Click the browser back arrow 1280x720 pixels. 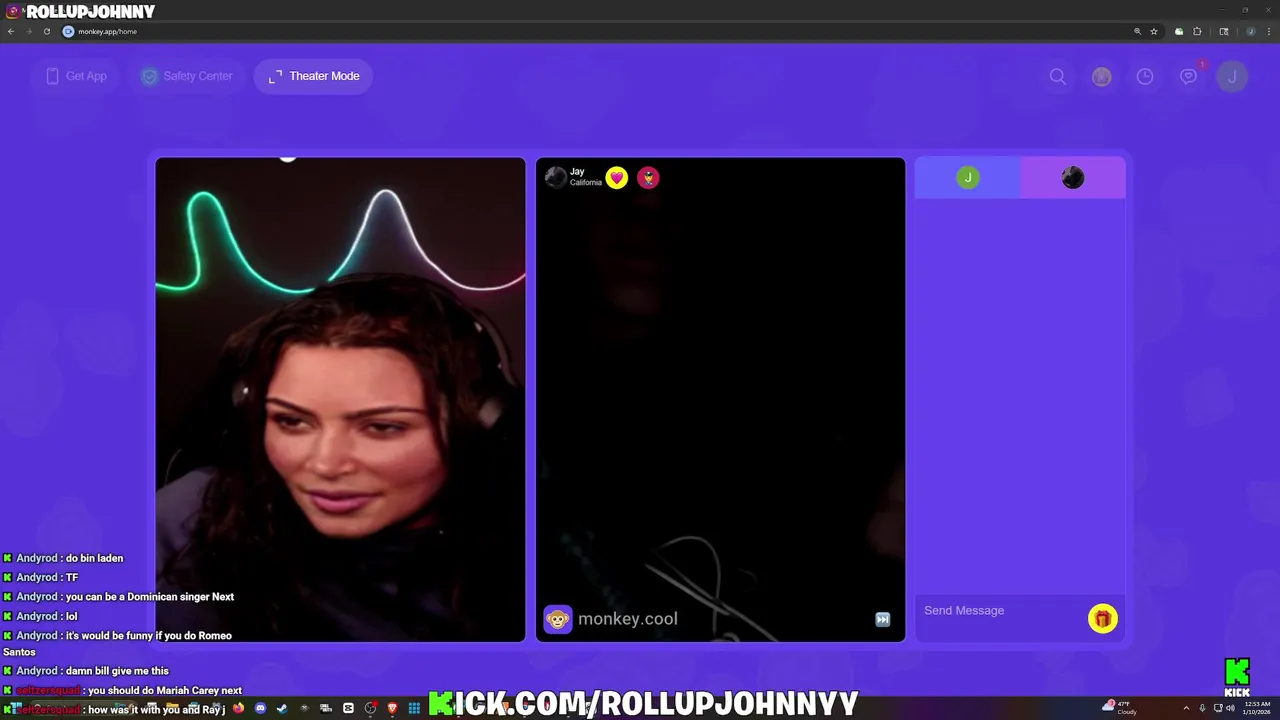pyautogui.click(x=11, y=31)
